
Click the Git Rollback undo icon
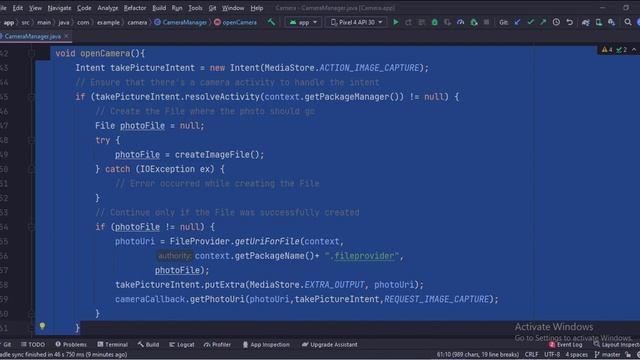[569, 22]
